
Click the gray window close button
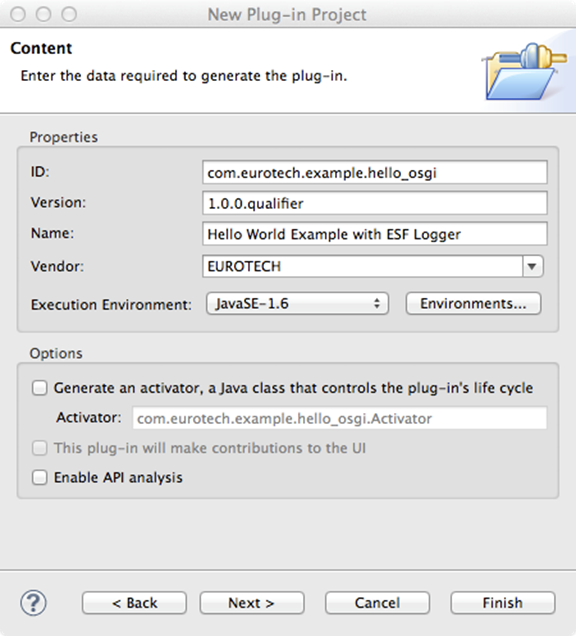point(18,14)
